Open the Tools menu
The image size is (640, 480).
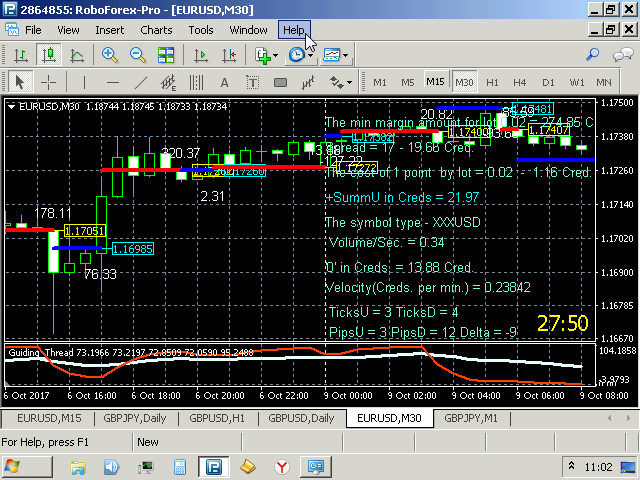click(x=201, y=30)
